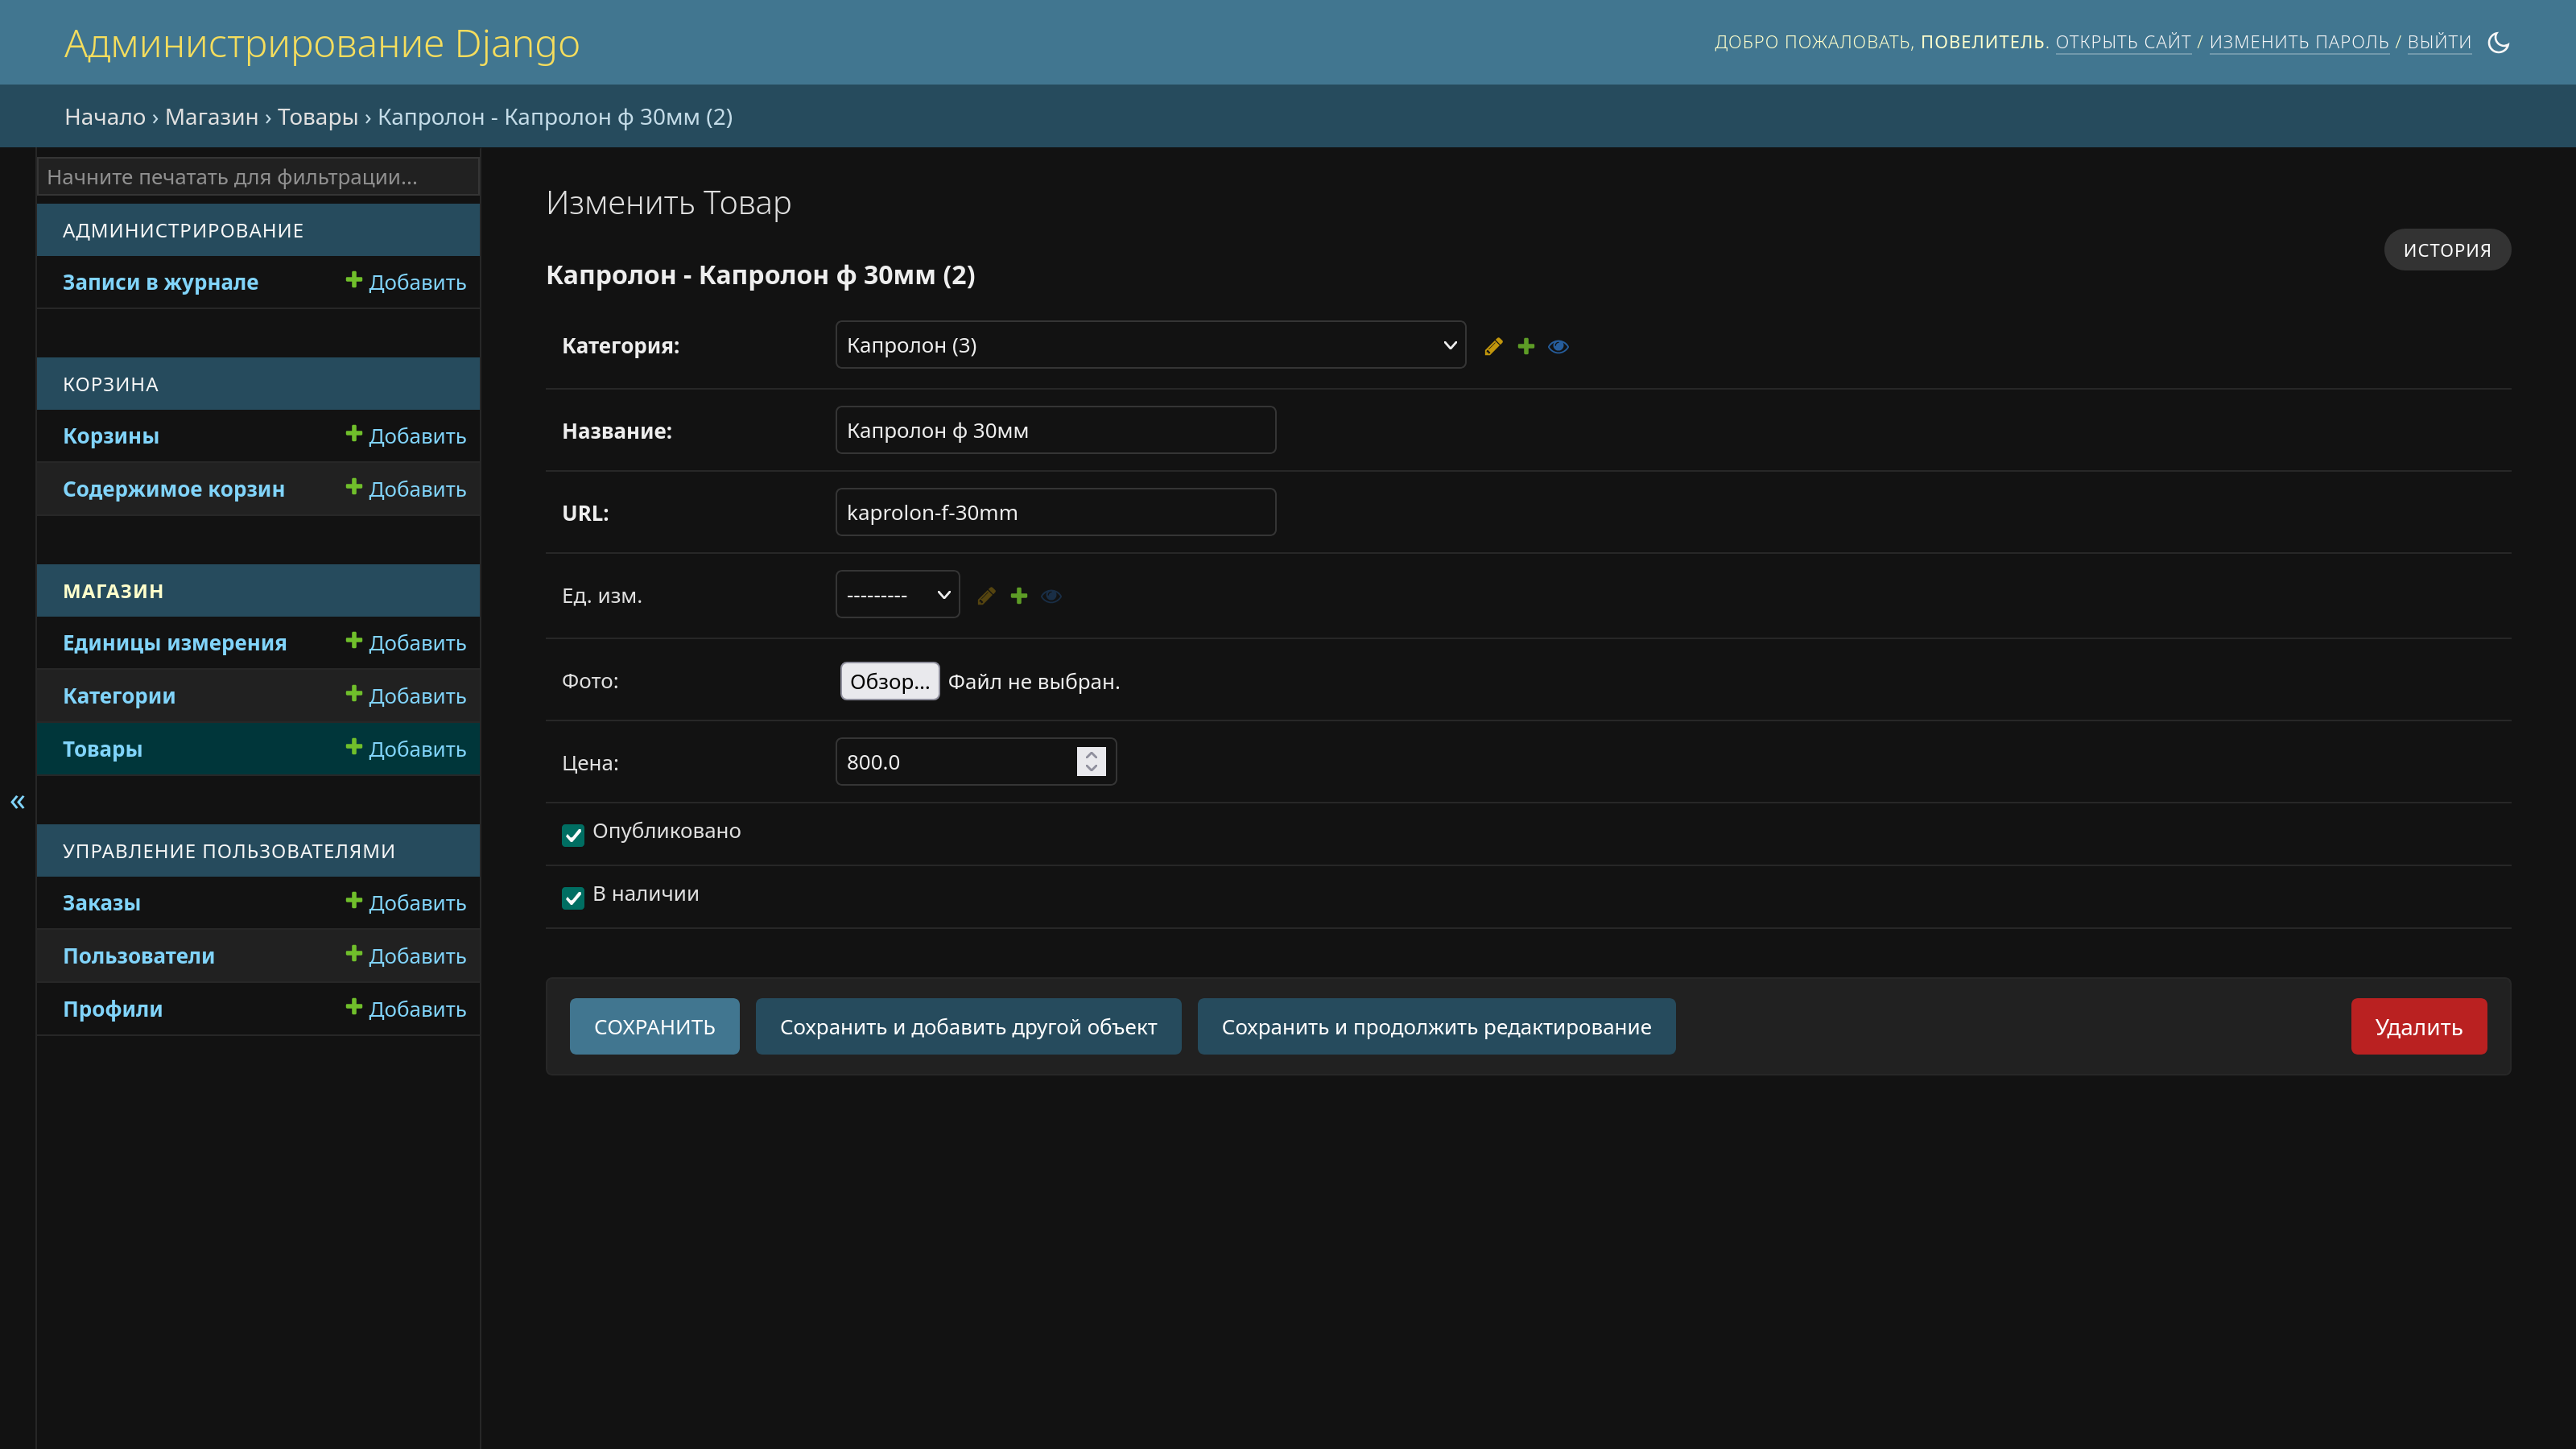Add a new Корзины entry
Screen dimensions: 2576x1449
coord(406,436)
